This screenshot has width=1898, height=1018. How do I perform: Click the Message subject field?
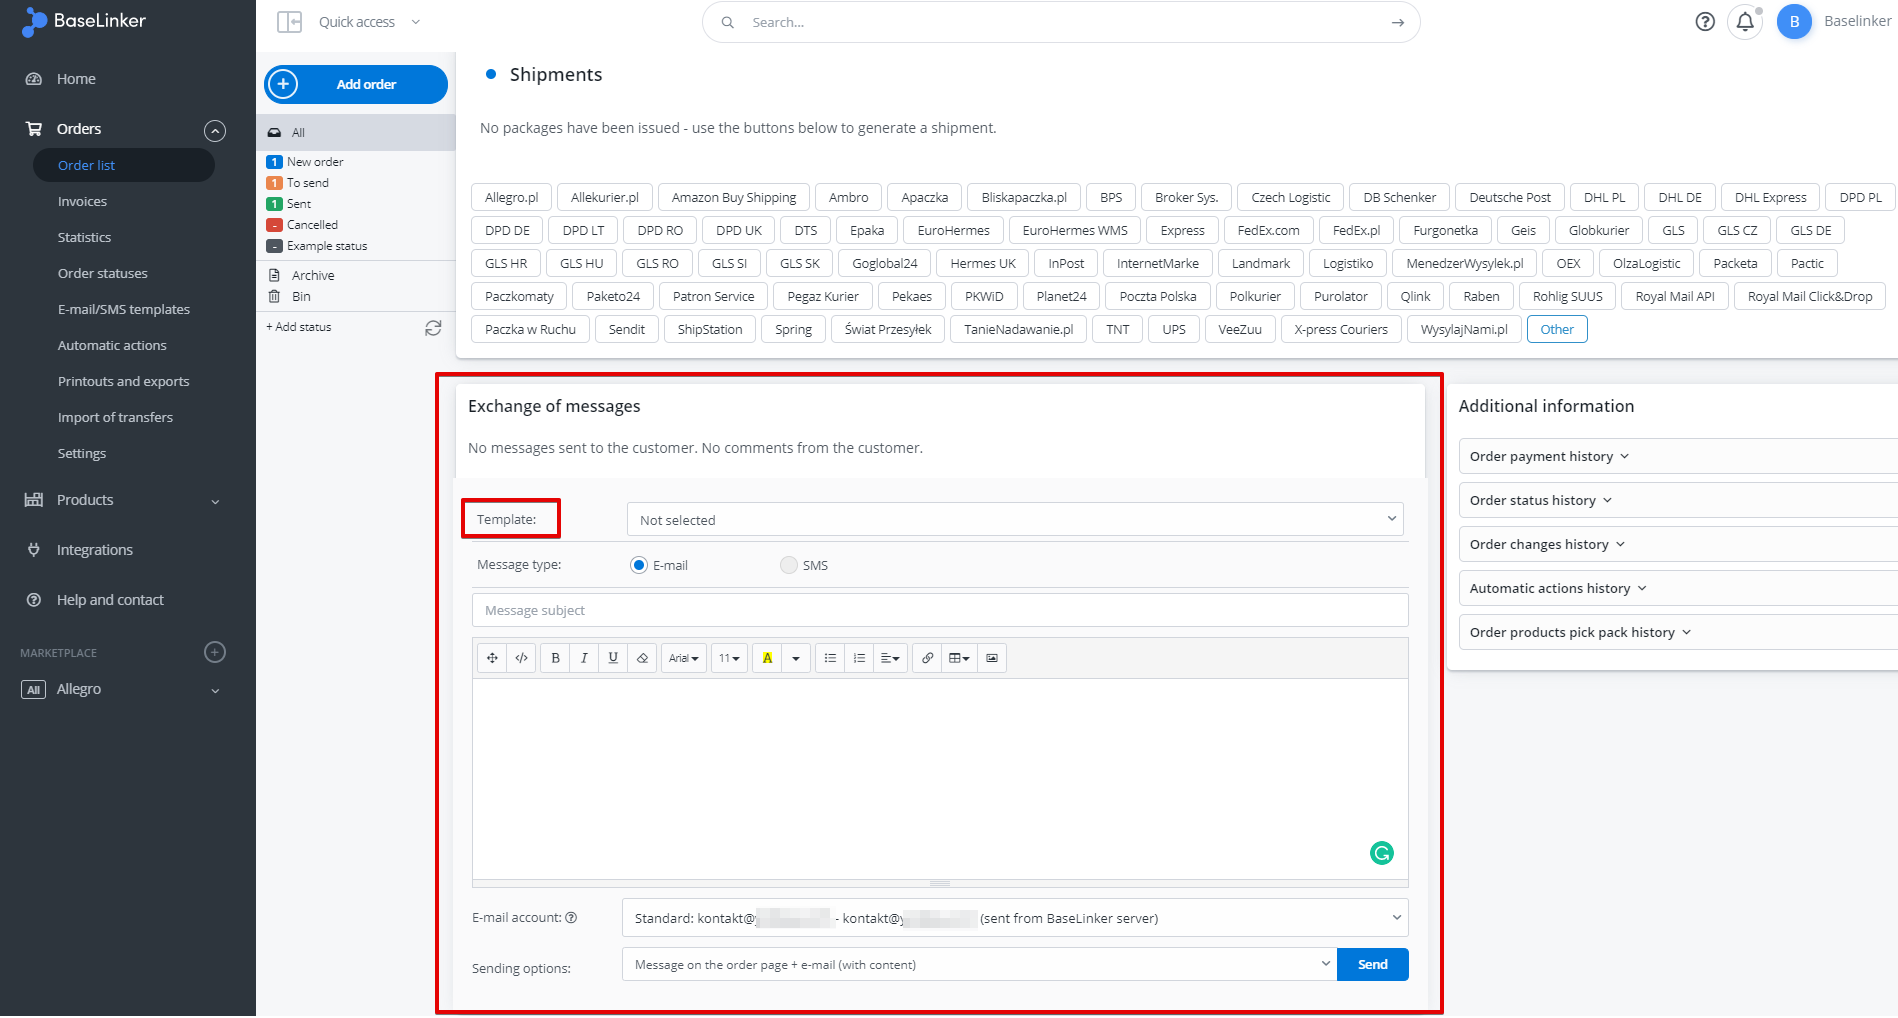click(940, 610)
